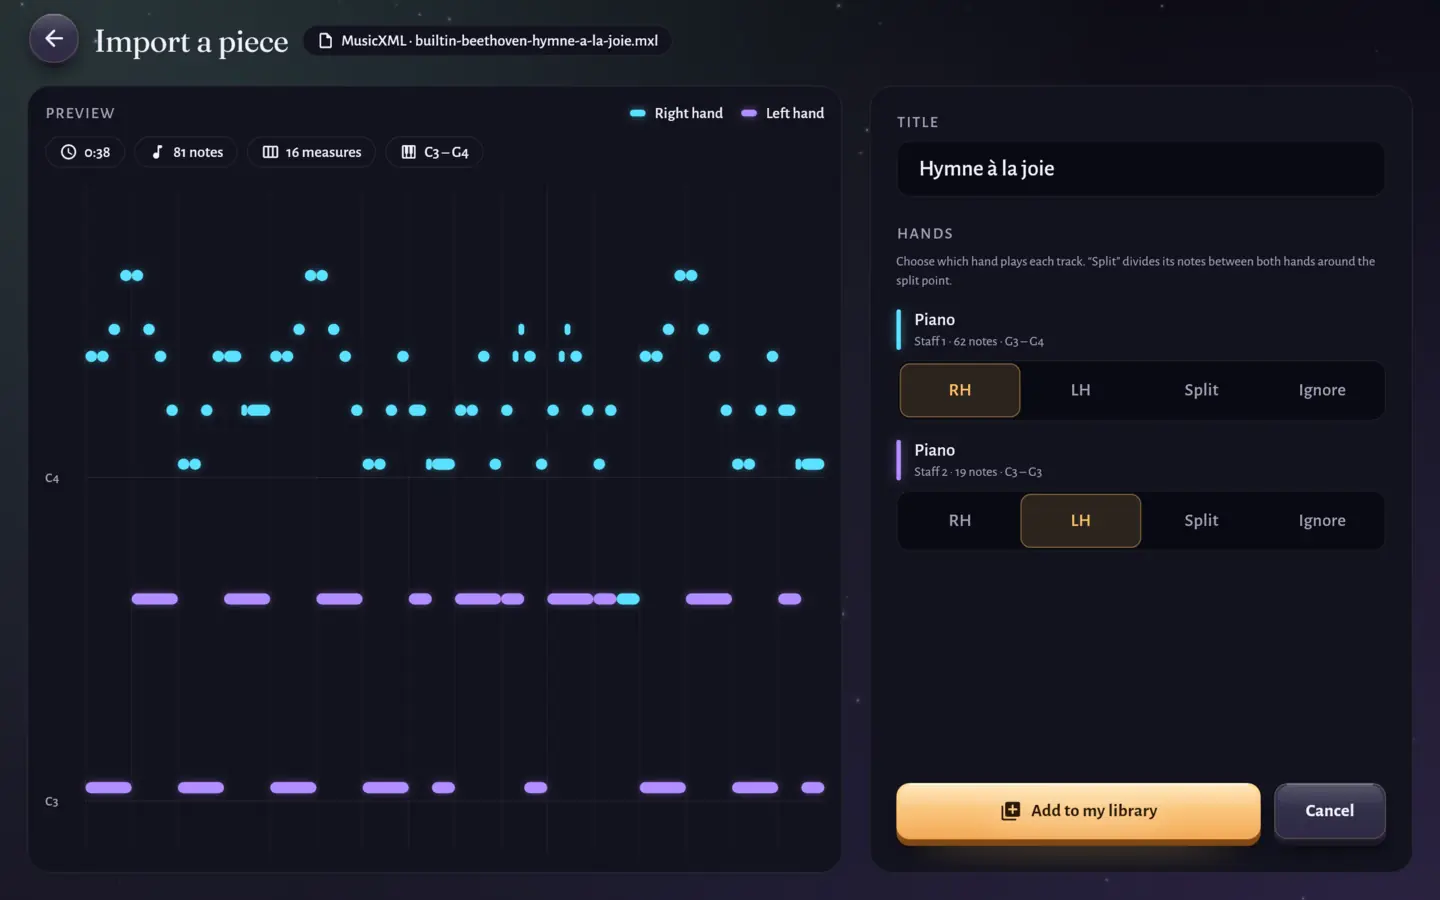
Task: Click the purple Left hand legend swatch
Action: pos(749,113)
